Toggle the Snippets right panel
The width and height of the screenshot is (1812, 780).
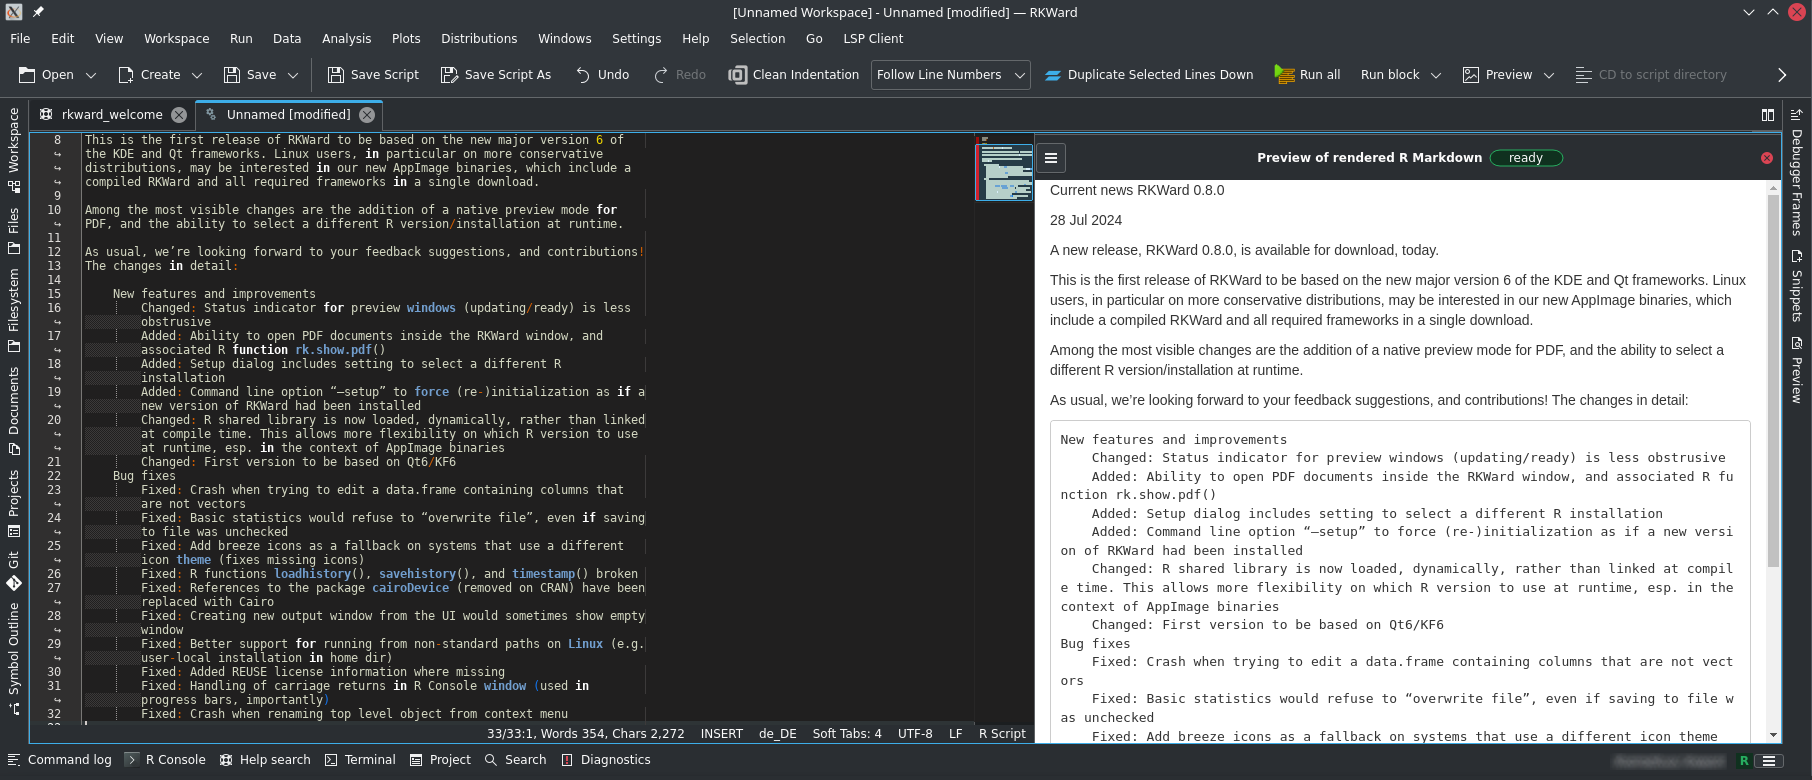[1796, 286]
